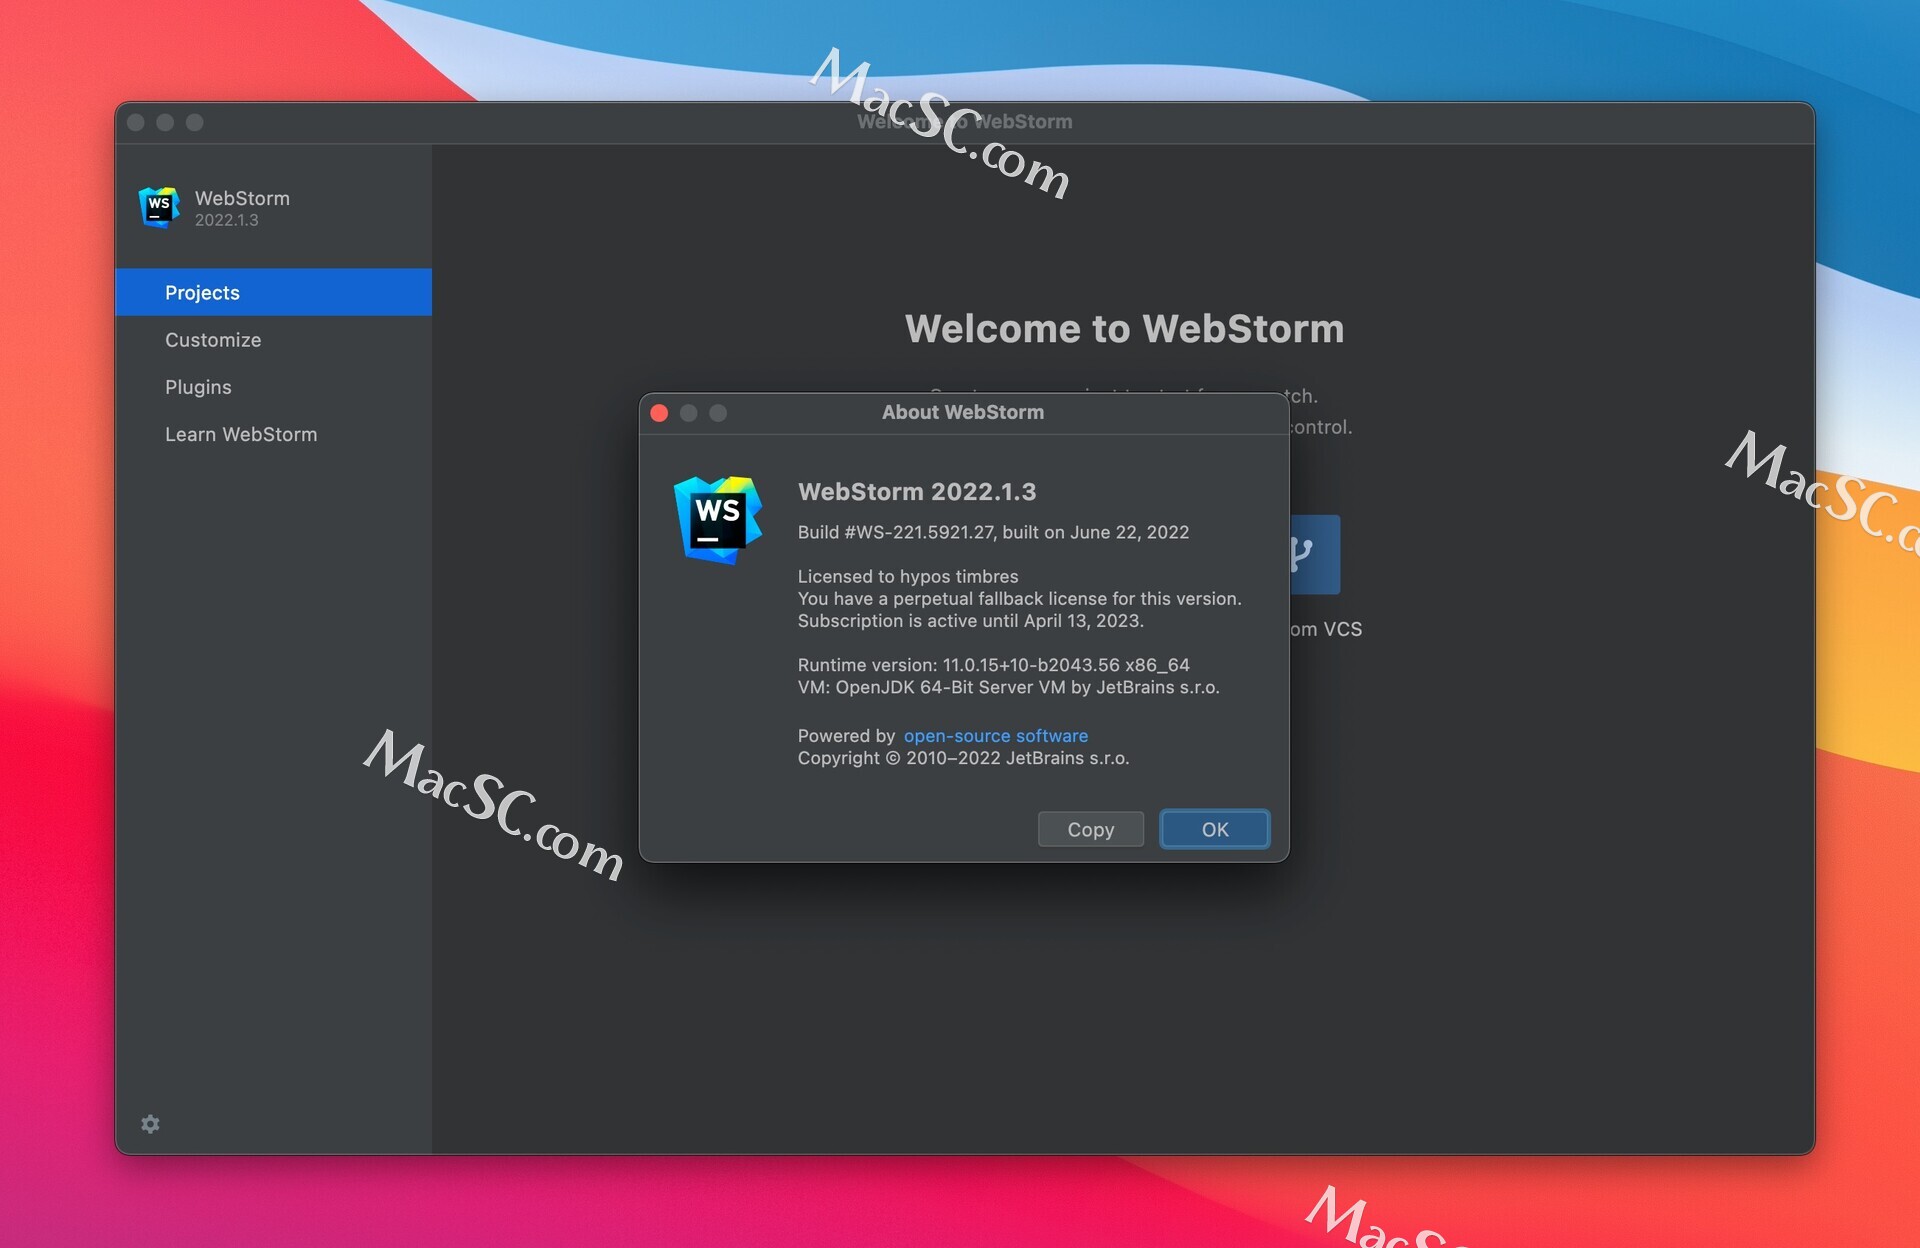Click the VM: OpenJDK 64-Bit Server line

(1008, 687)
